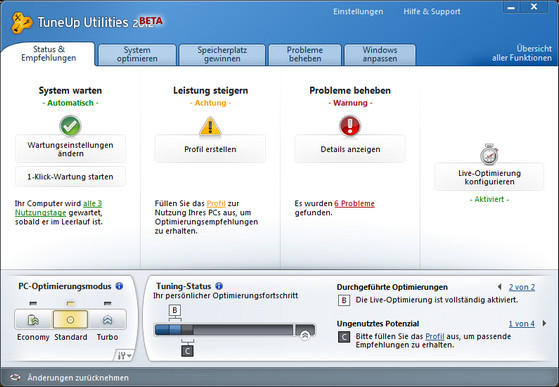
Task: Select the Standard optimization mode
Action: (x=70, y=319)
